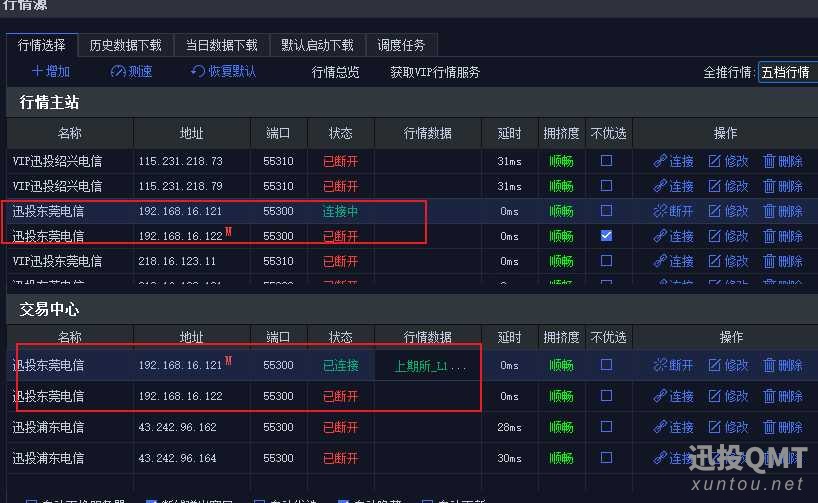Click the 状态 header in 行情主站
Image resolution: width=818 pixels, height=503 pixels.
[x=341, y=134]
